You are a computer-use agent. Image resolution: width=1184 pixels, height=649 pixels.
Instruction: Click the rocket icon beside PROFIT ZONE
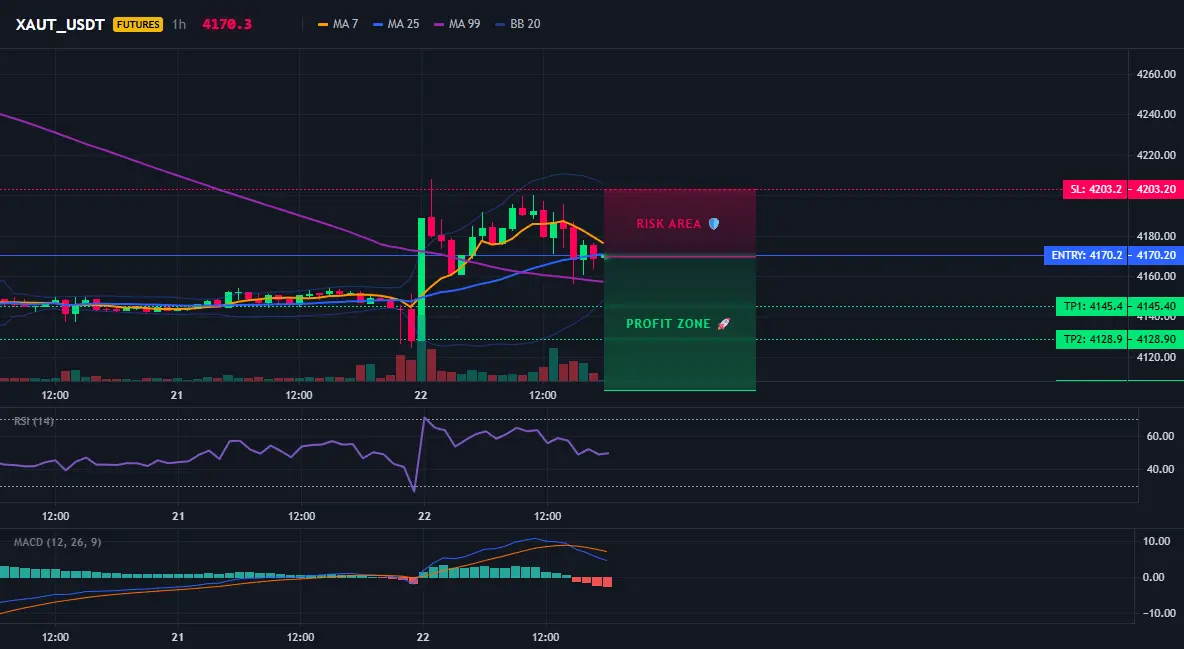click(x=723, y=323)
